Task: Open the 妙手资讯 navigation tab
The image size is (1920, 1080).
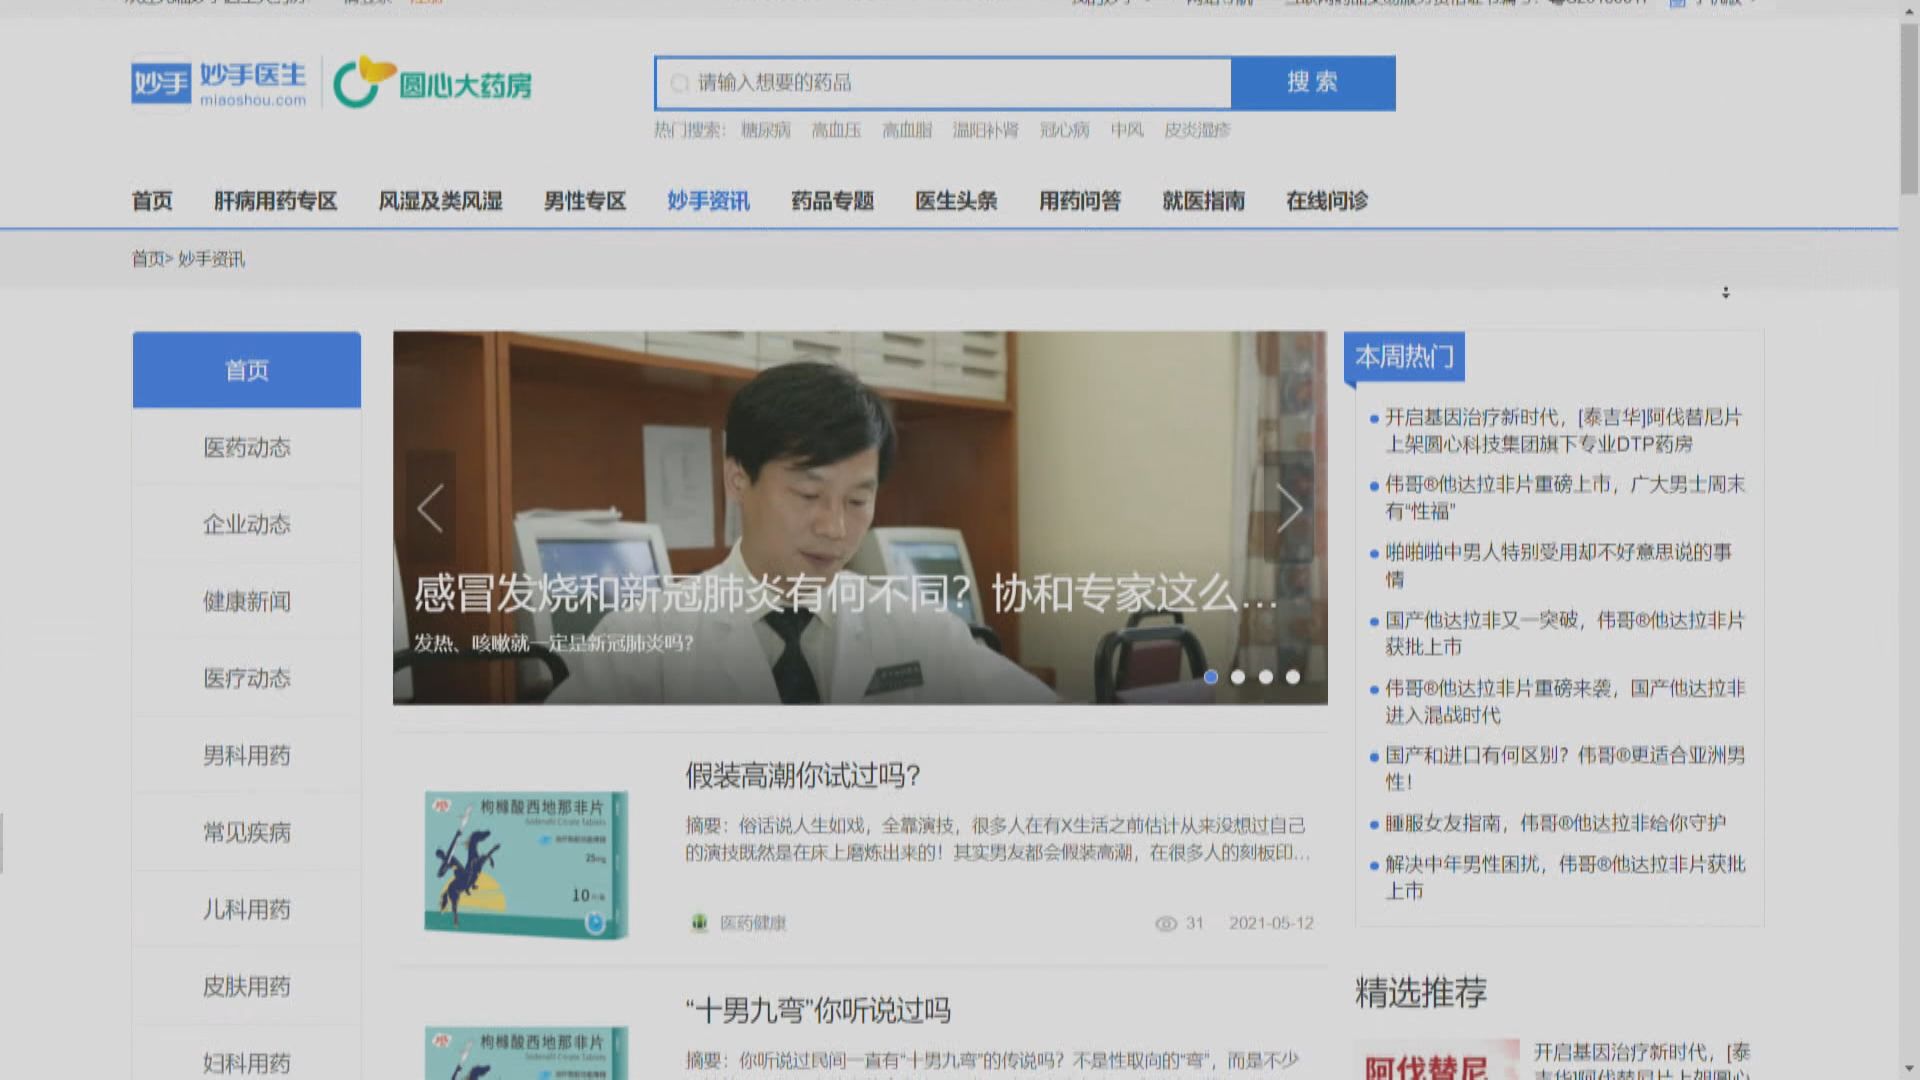Action: 708,201
